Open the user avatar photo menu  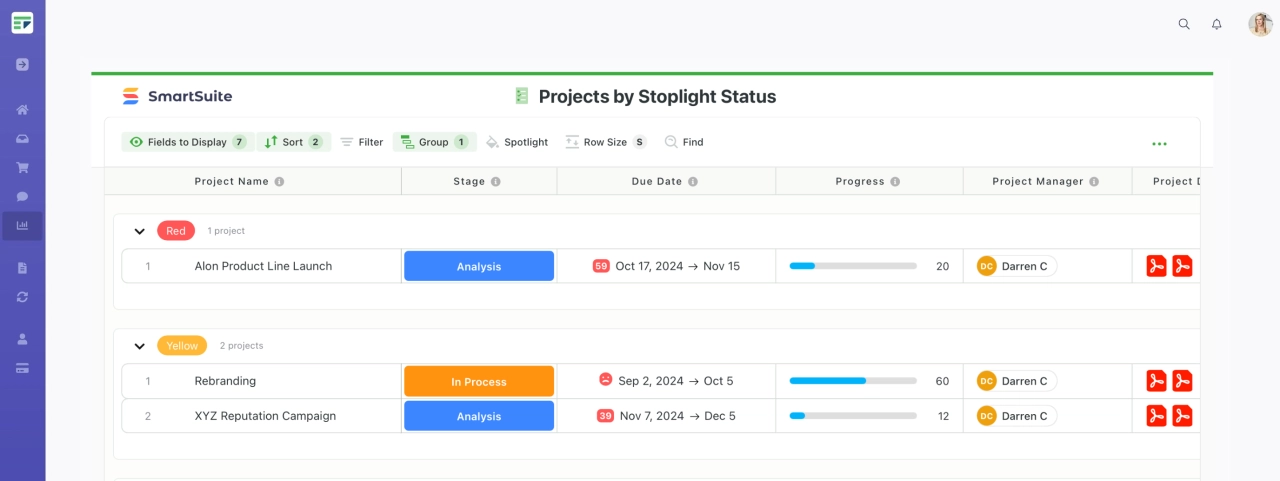[x=1260, y=24]
